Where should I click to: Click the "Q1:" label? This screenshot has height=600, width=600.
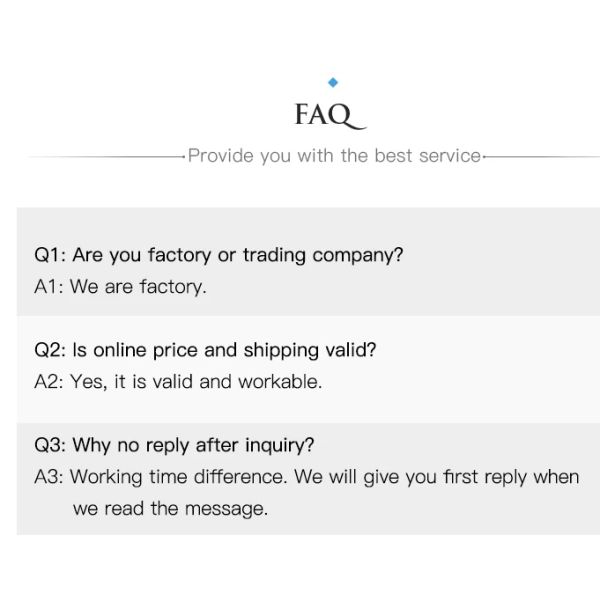pyautogui.click(x=50, y=255)
